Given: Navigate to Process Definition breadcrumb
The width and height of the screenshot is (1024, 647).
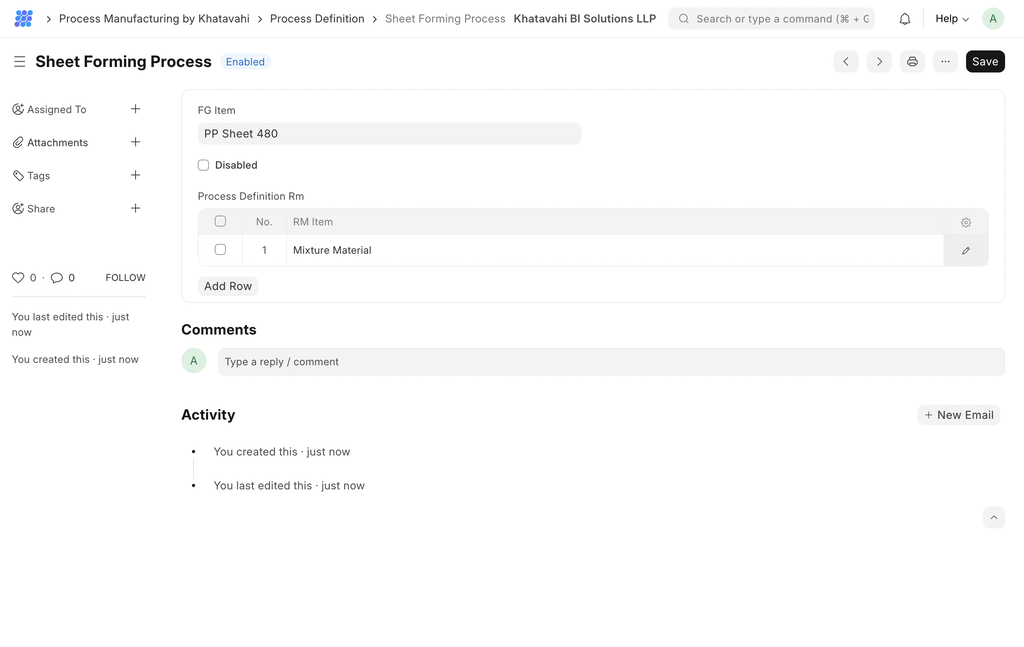Looking at the screenshot, I should click(317, 19).
